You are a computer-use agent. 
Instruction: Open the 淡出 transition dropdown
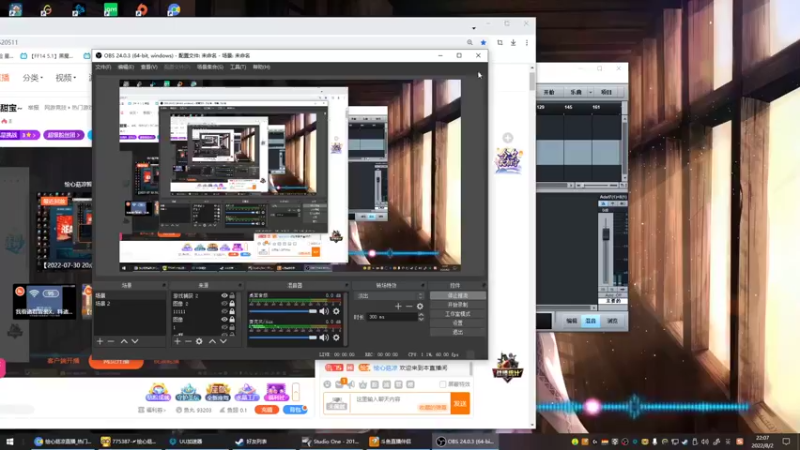click(390, 296)
